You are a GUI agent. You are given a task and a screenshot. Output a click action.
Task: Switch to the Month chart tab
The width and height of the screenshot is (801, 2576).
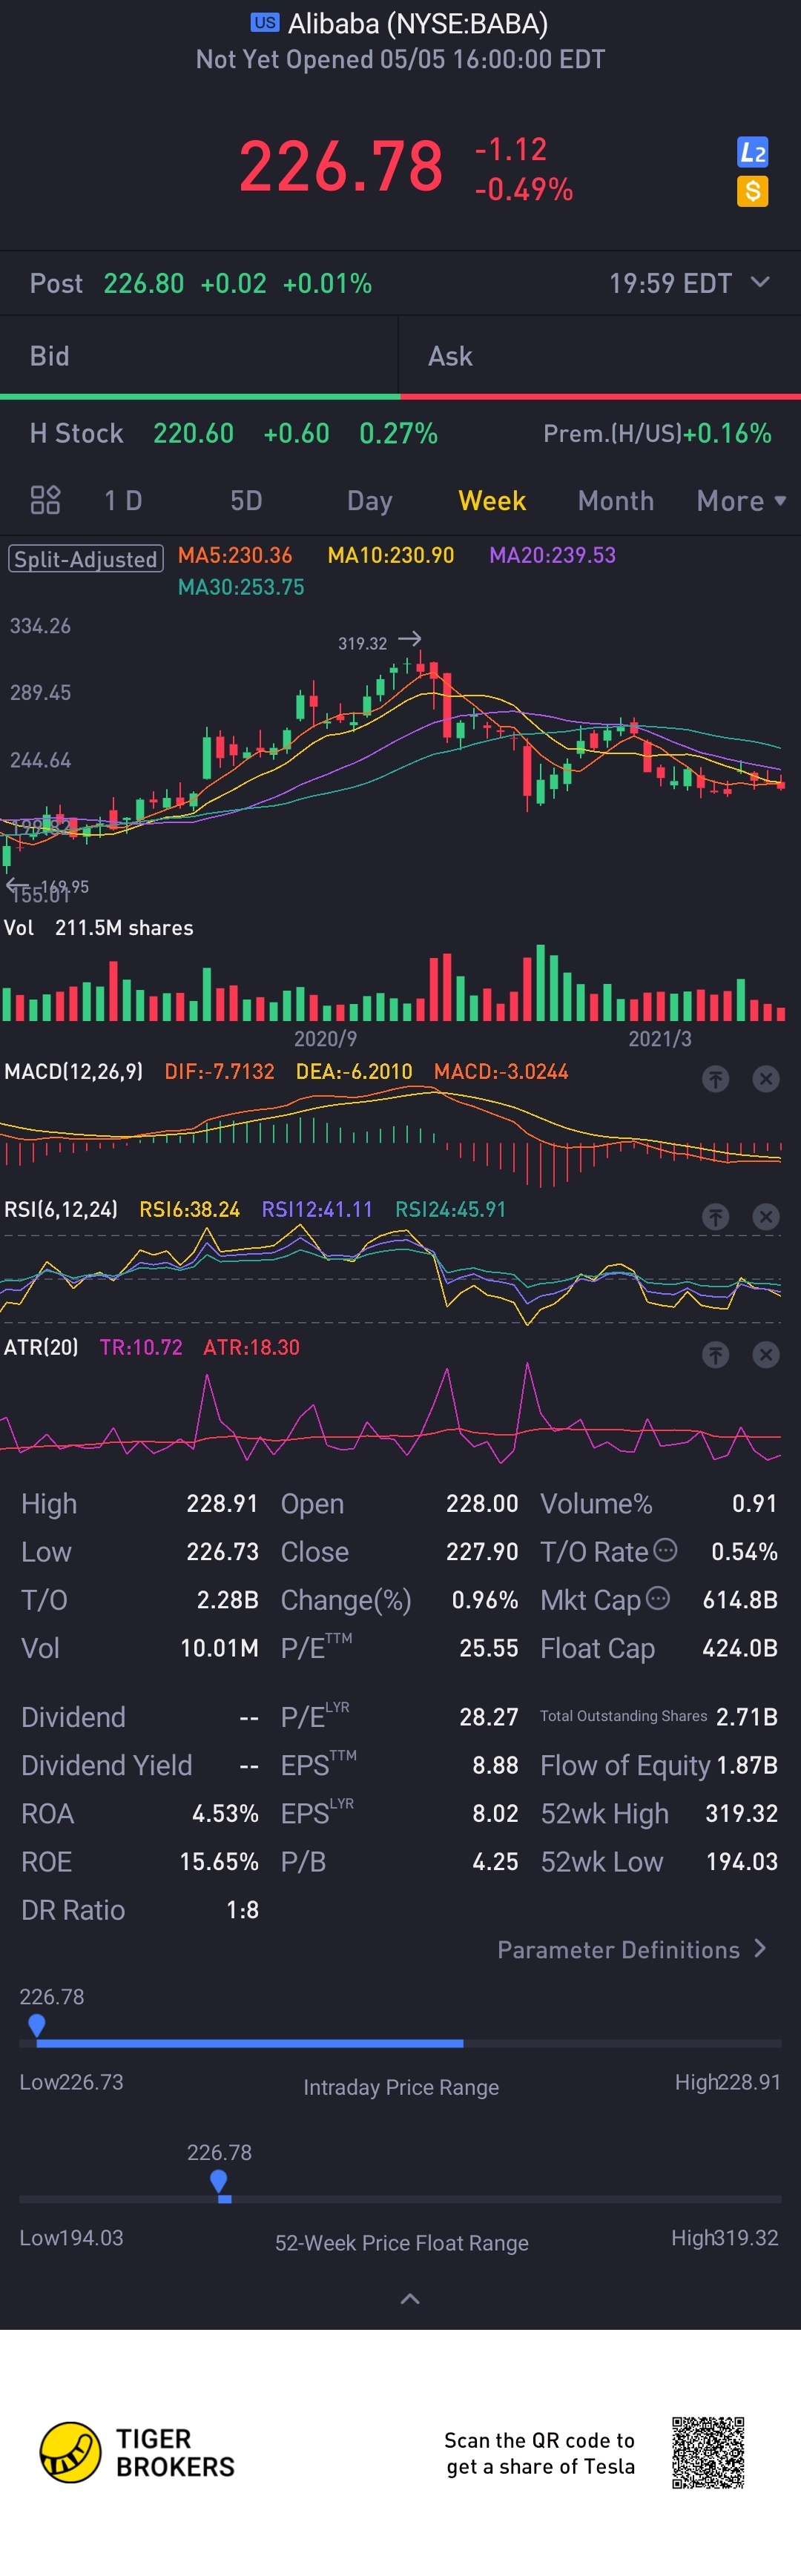tap(616, 501)
